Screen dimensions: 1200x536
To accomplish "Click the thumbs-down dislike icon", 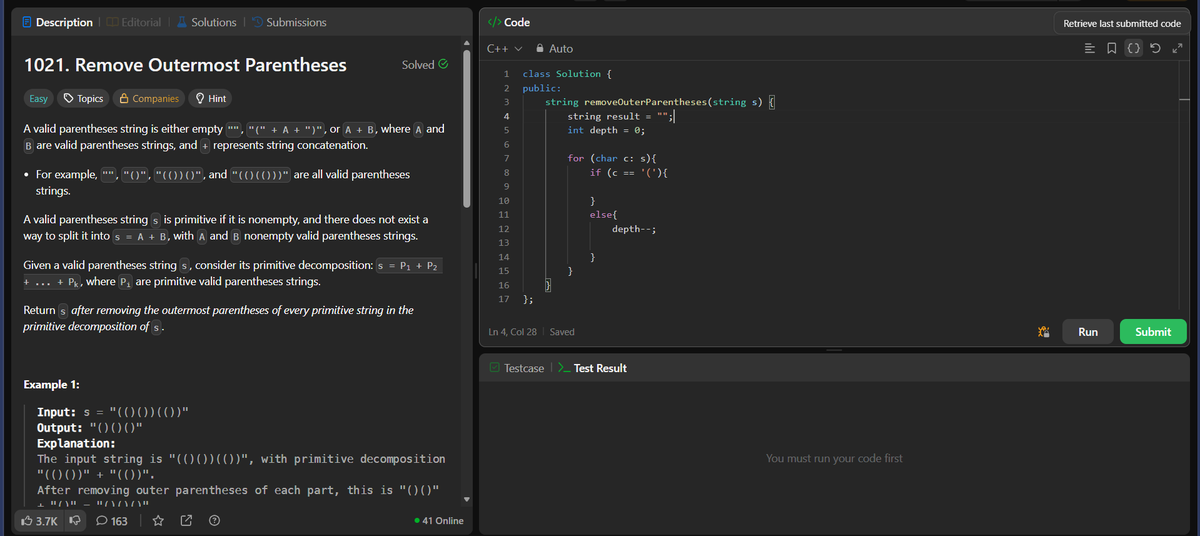I will click(73, 521).
